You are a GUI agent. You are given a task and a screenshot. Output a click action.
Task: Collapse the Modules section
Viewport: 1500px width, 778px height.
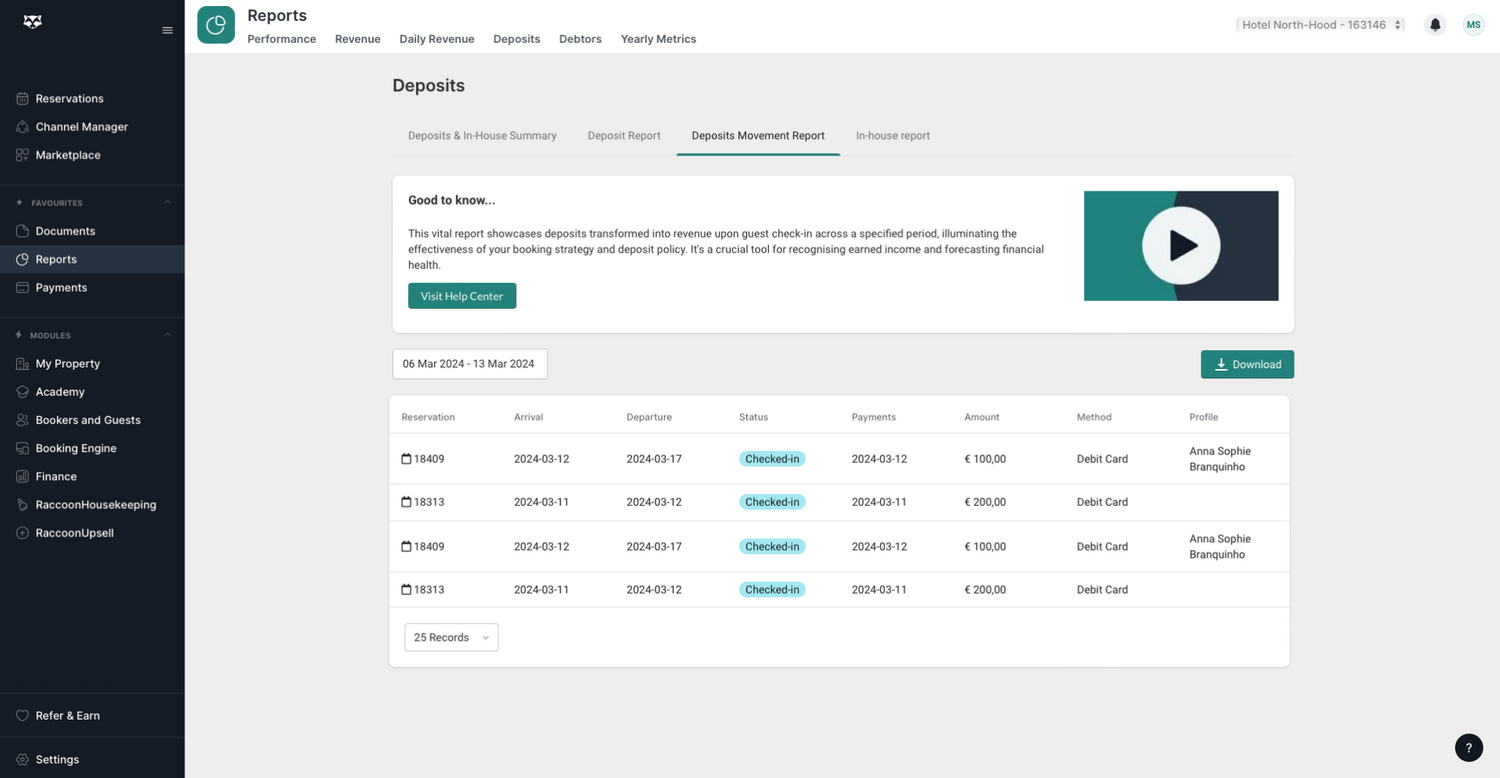pos(167,335)
